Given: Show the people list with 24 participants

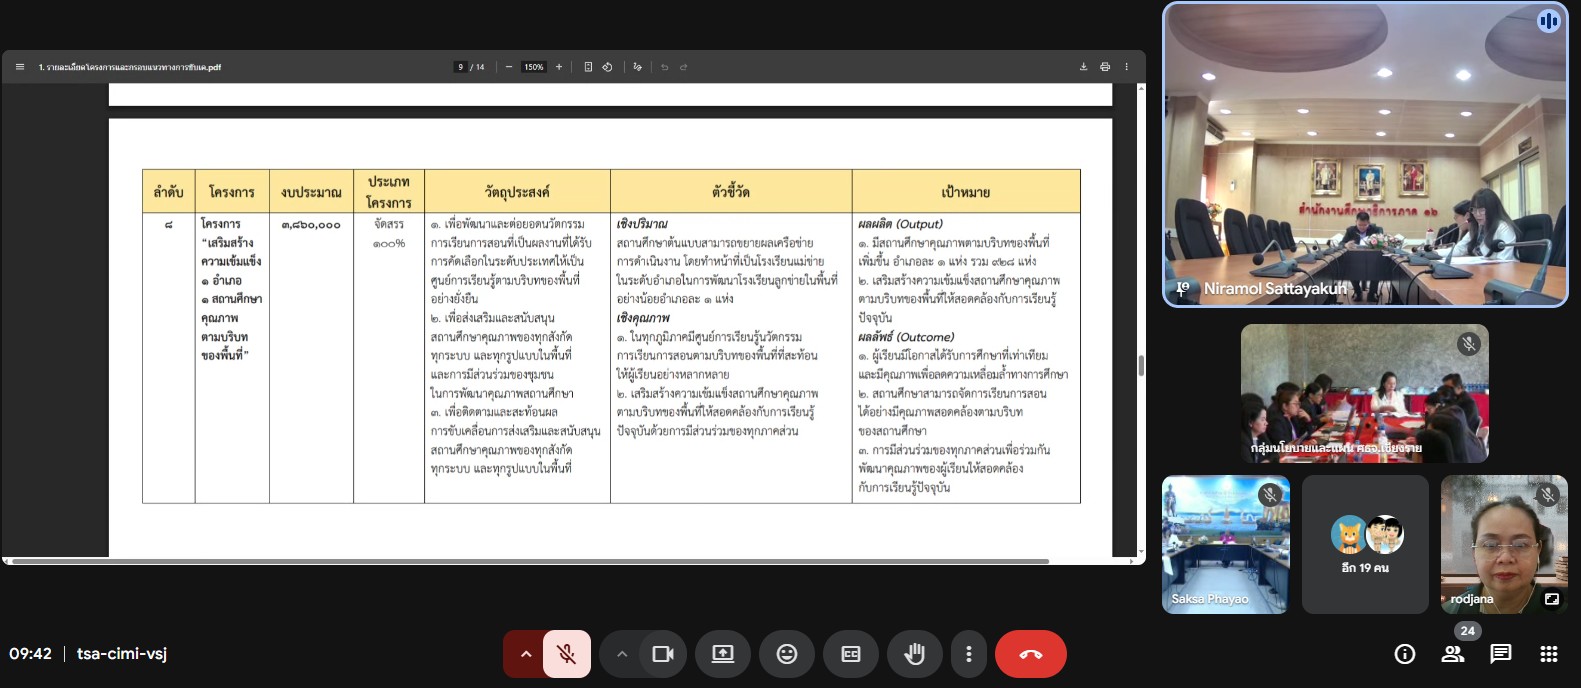Looking at the screenshot, I should point(1453,654).
